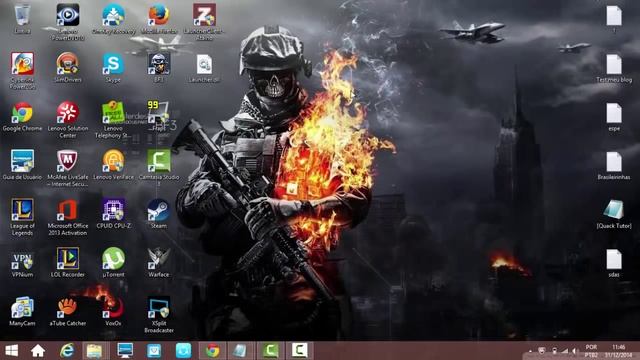Open VoxOx desktop shortcut
640x360 pixels.
point(113,311)
